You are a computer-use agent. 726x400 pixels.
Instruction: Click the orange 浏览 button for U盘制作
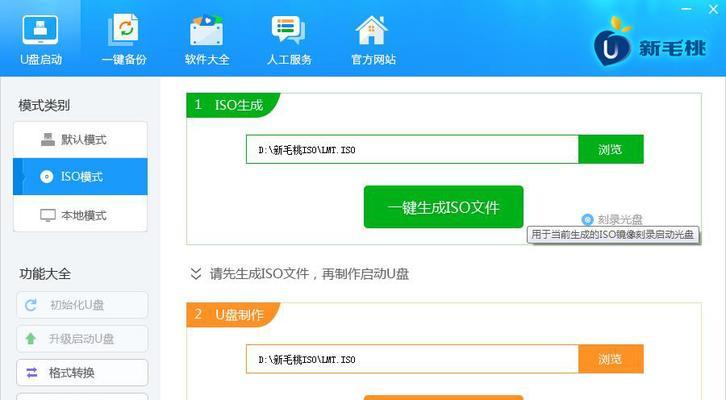pyautogui.click(x=611, y=359)
